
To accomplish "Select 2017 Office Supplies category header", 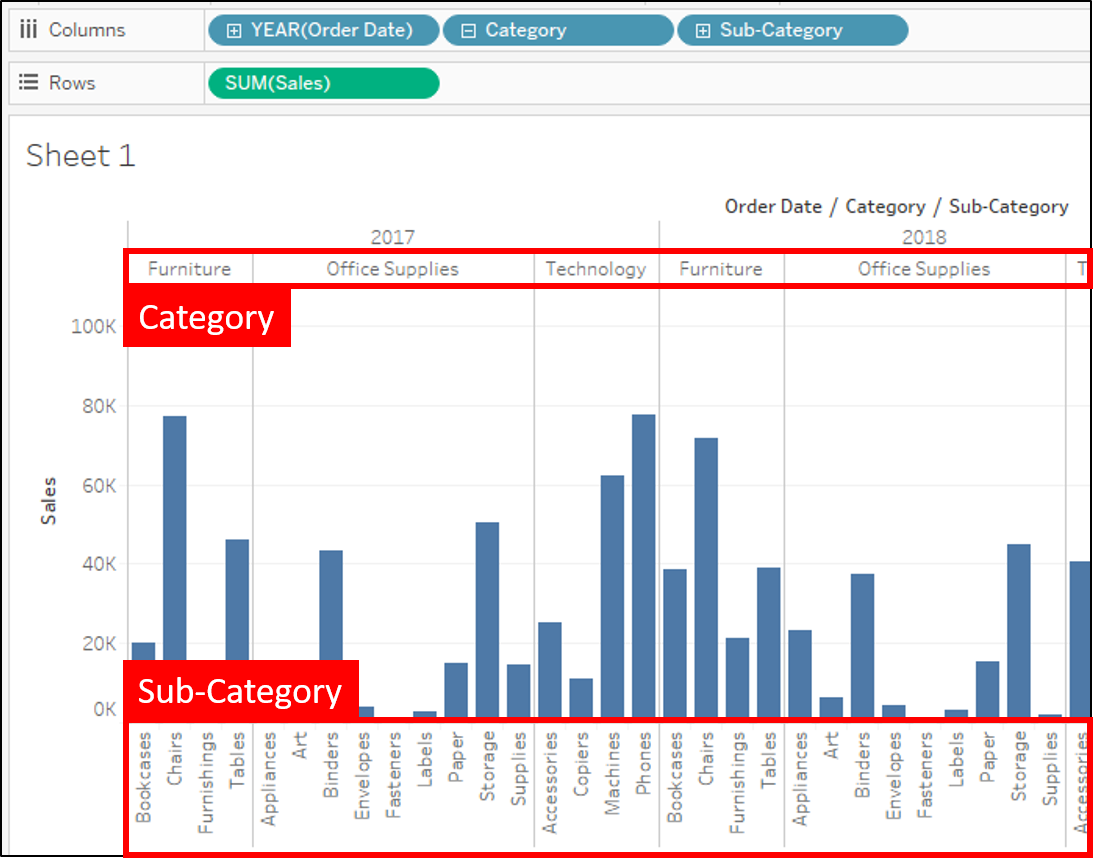I will click(392, 269).
